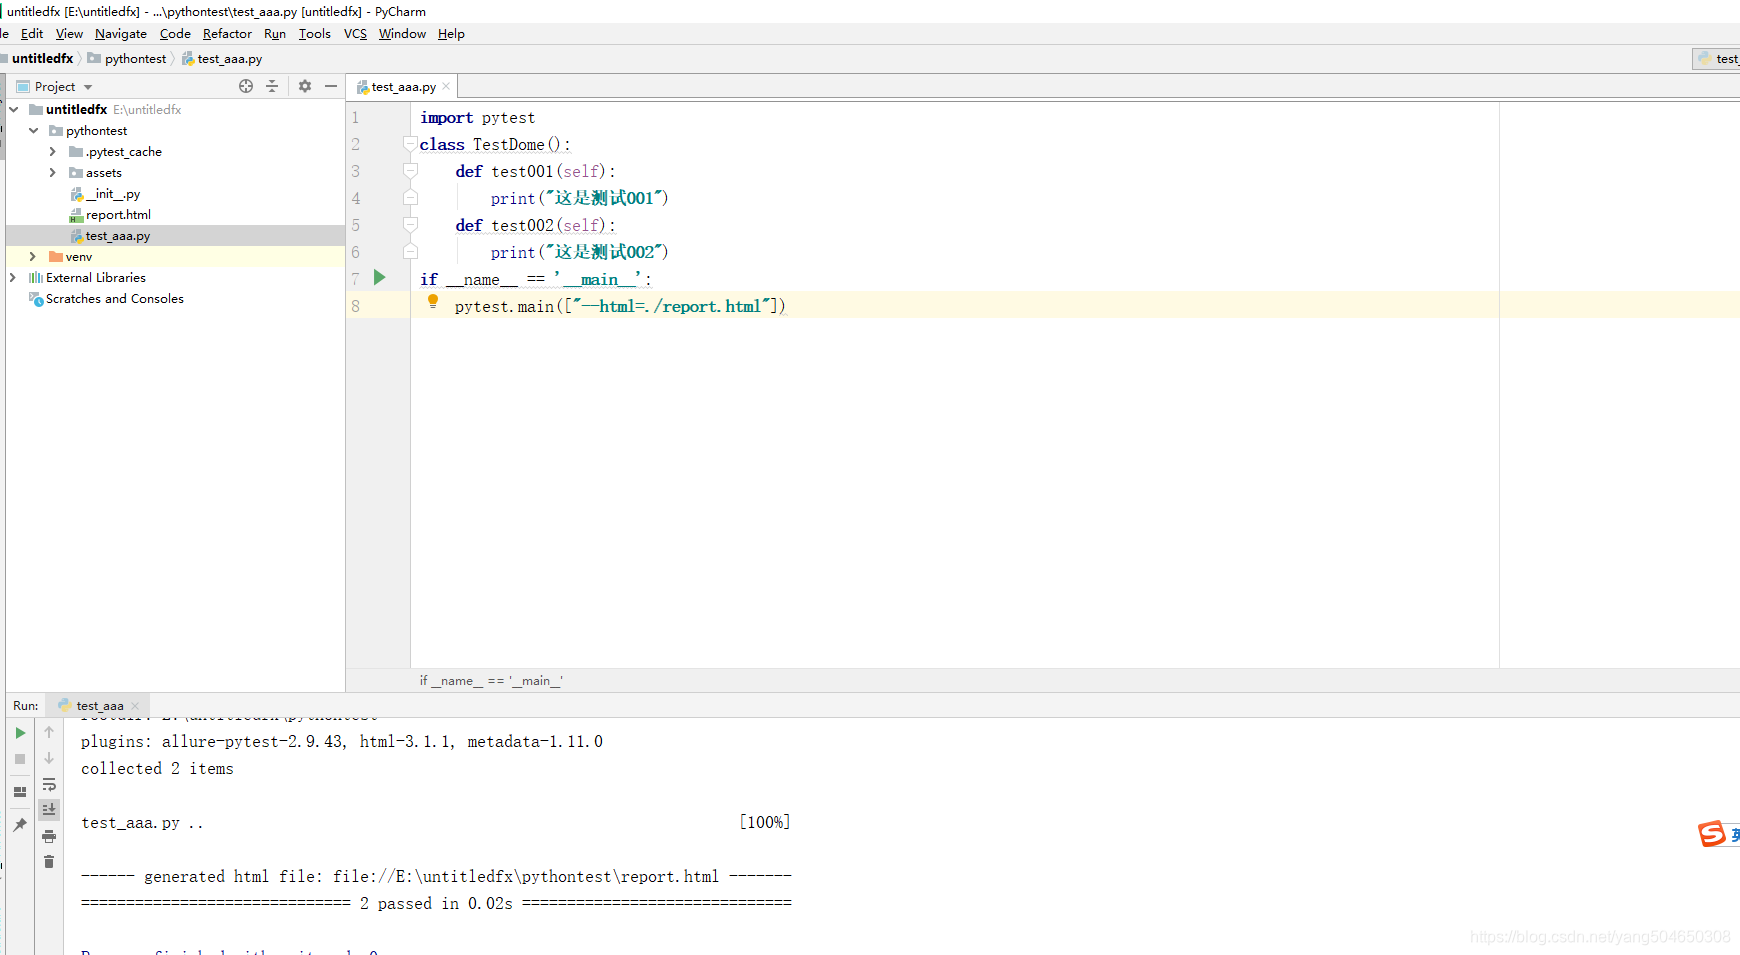Hide the Project tool window
1740x955 pixels.
pyautogui.click(x=331, y=86)
